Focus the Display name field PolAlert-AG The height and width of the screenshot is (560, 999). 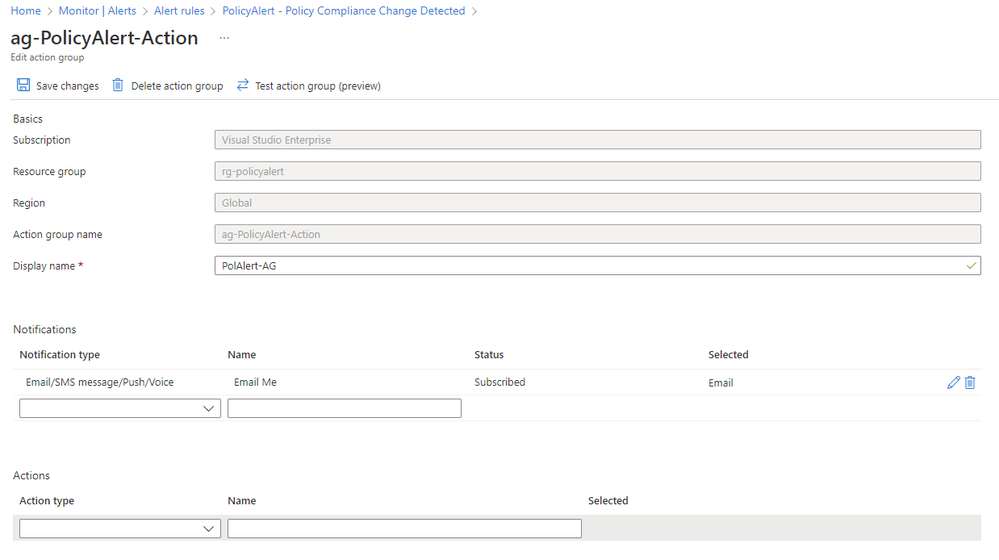[598, 266]
